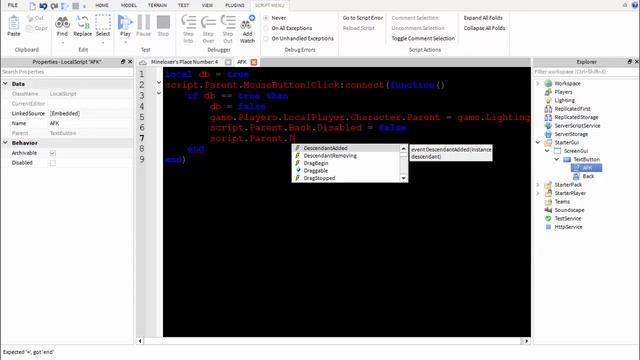The image size is (640, 360).
Task: Open the FILE menu
Action: coord(13,5)
